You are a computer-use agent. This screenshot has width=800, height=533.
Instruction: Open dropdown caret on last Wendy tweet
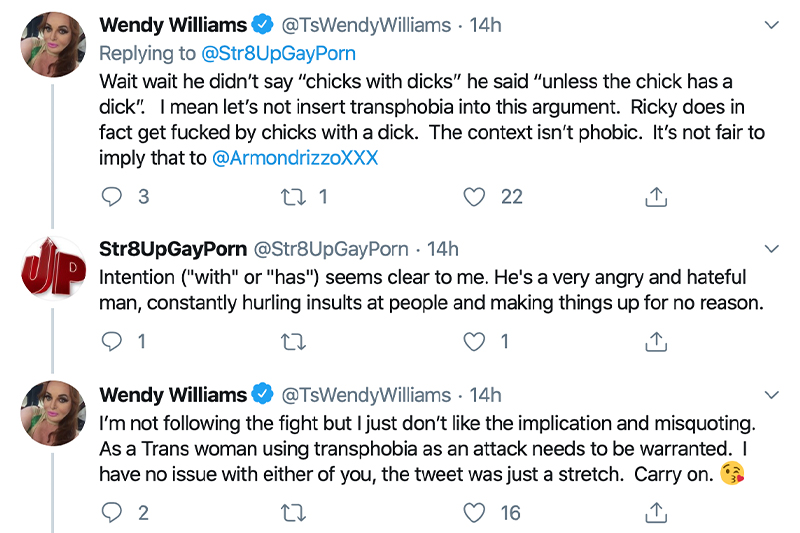[771, 394]
